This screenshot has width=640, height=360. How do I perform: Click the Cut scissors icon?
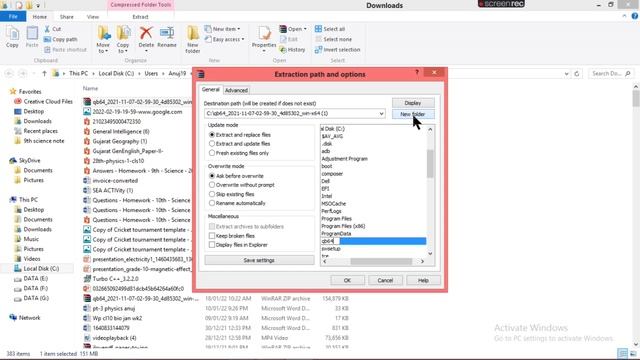tap(47, 29)
